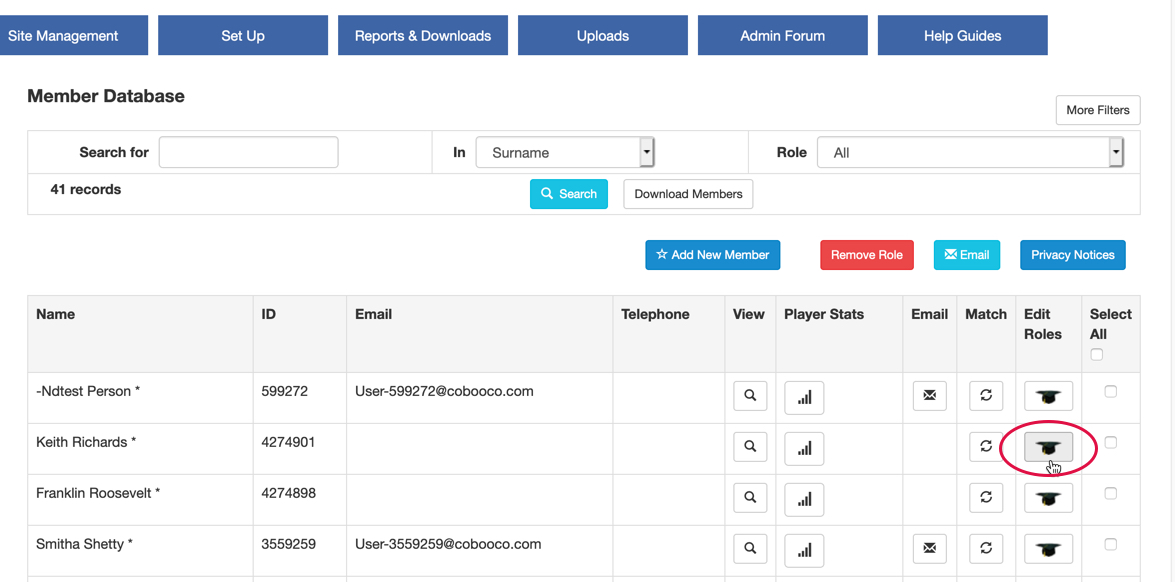Image resolution: width=1175 pixels, height=582 pixels.
Task: Expand the Surname search field dropdown
Action: coord(565,153)
